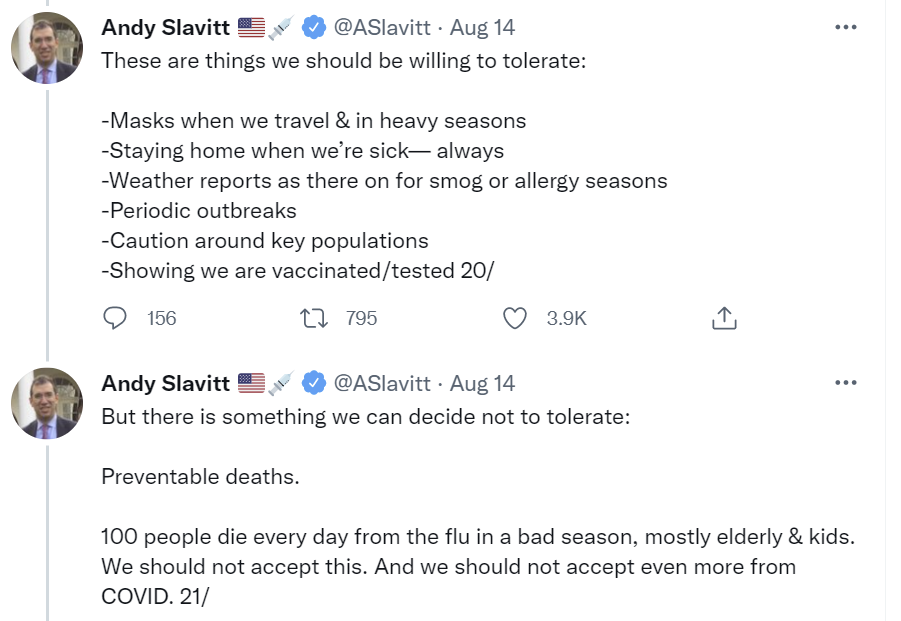Expand the three-dot menu on the second tweet
The image size is (901, 621).
846,382
